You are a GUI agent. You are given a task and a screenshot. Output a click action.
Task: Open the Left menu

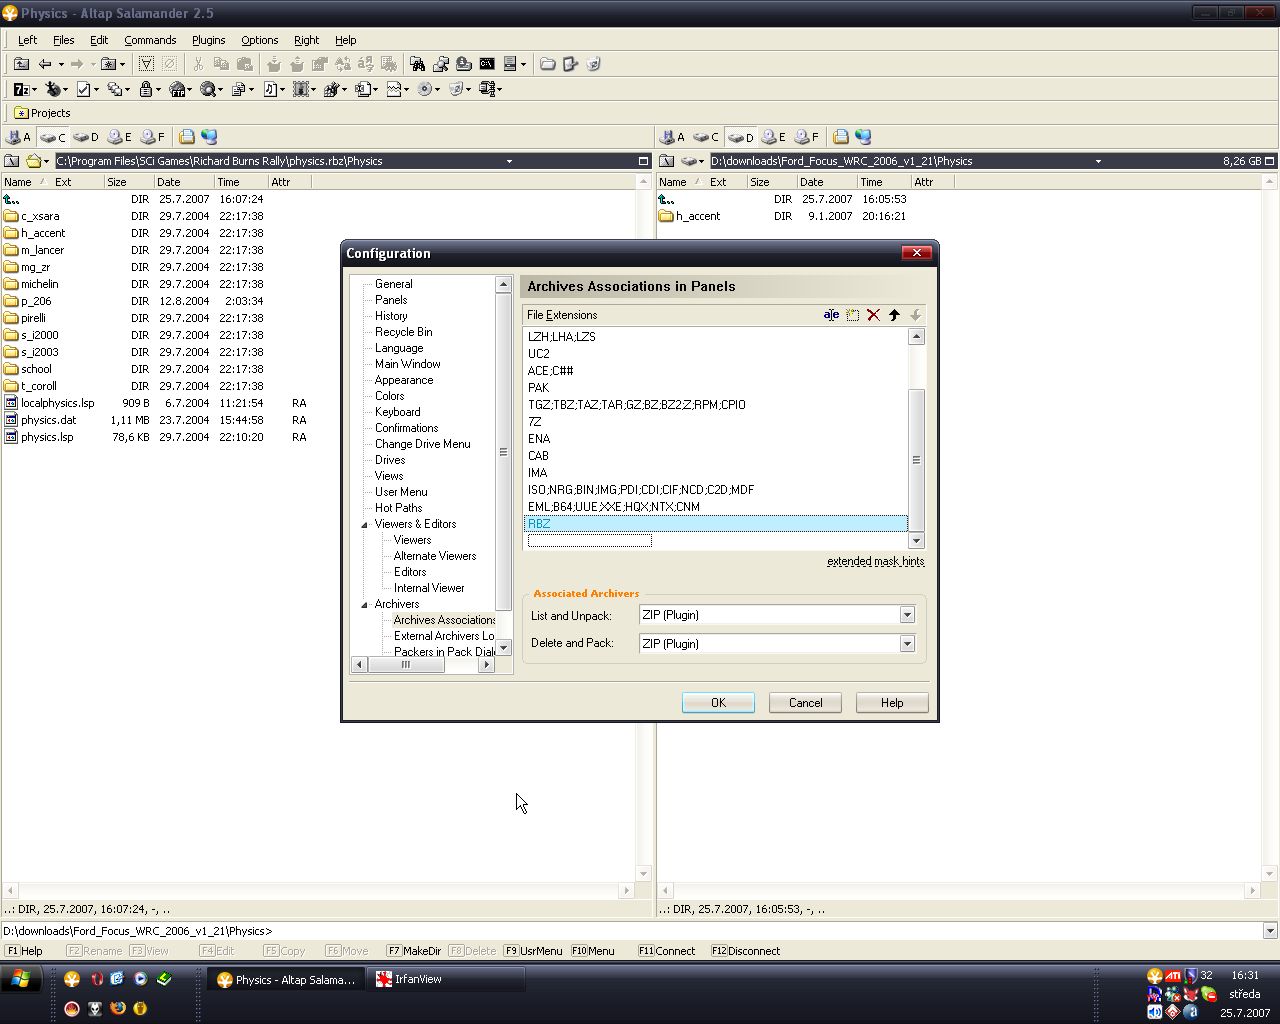[x=27, y=40]
